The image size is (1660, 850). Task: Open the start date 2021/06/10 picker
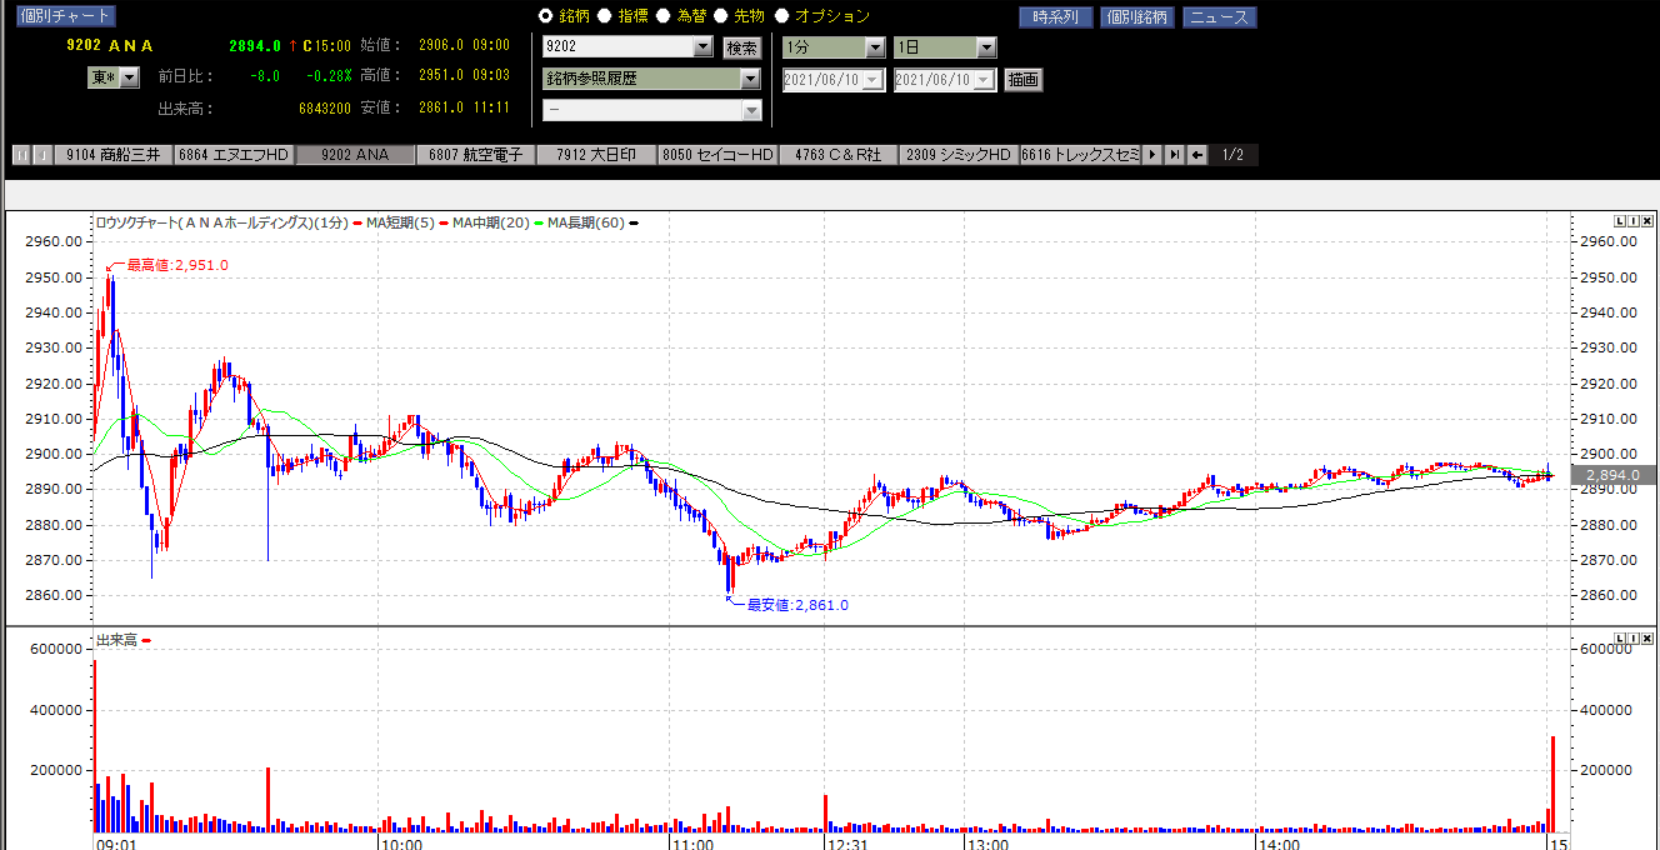coord(872,80)
